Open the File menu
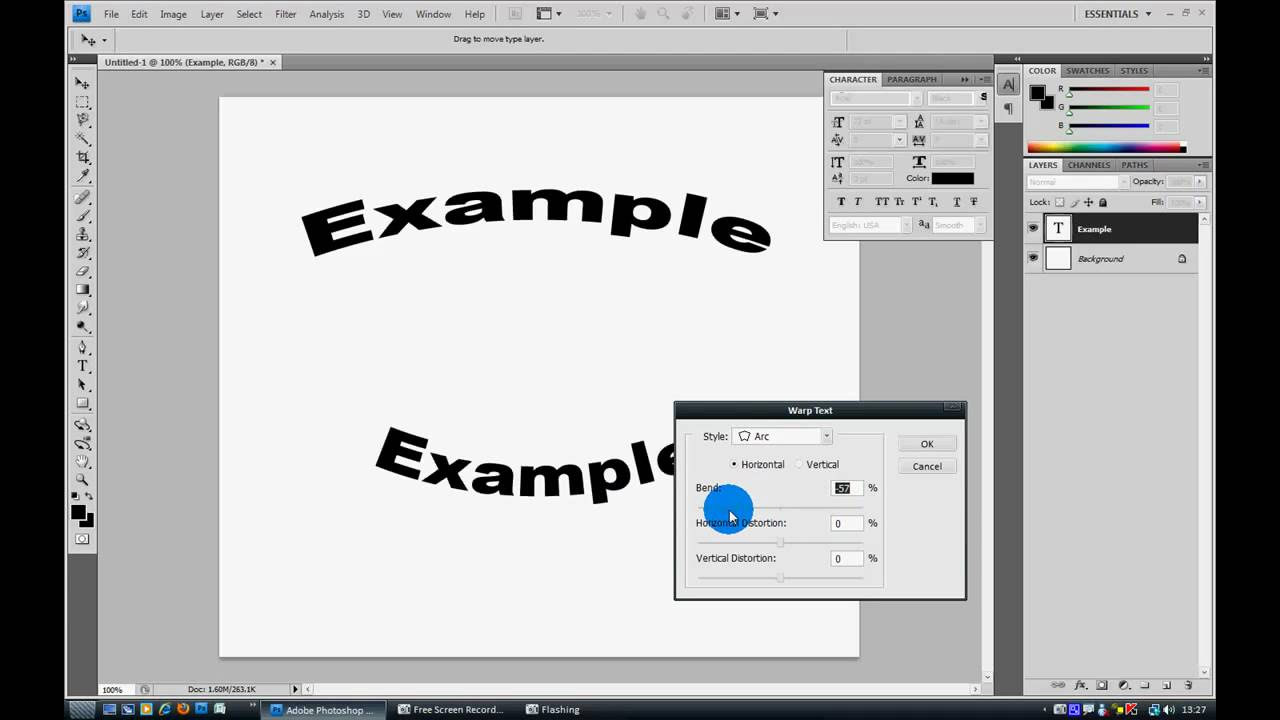 pyautogui.click(x=111, y=14)
